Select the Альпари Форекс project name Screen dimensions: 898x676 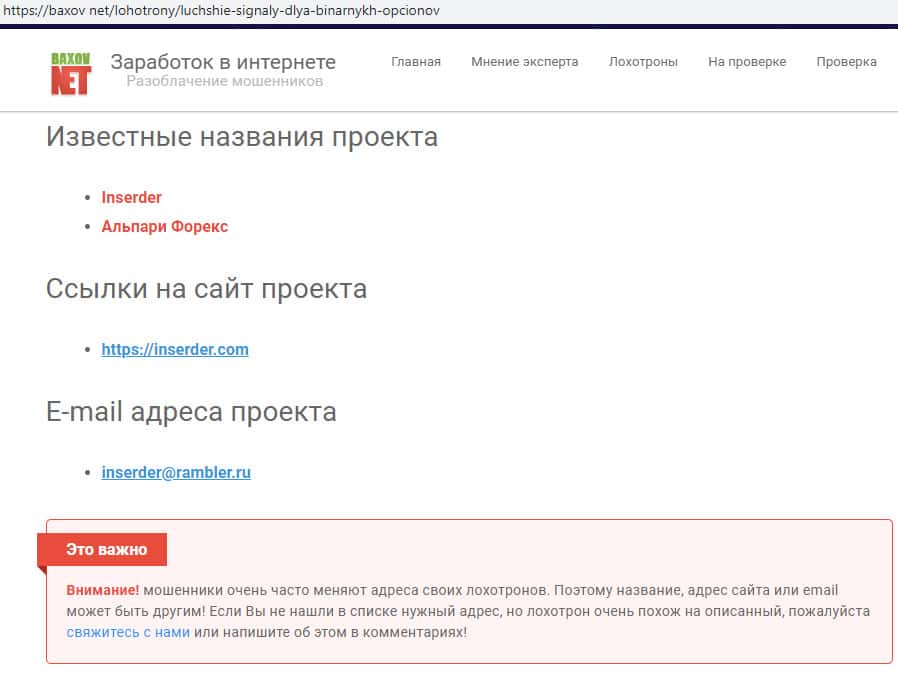(x=164, y=227)
